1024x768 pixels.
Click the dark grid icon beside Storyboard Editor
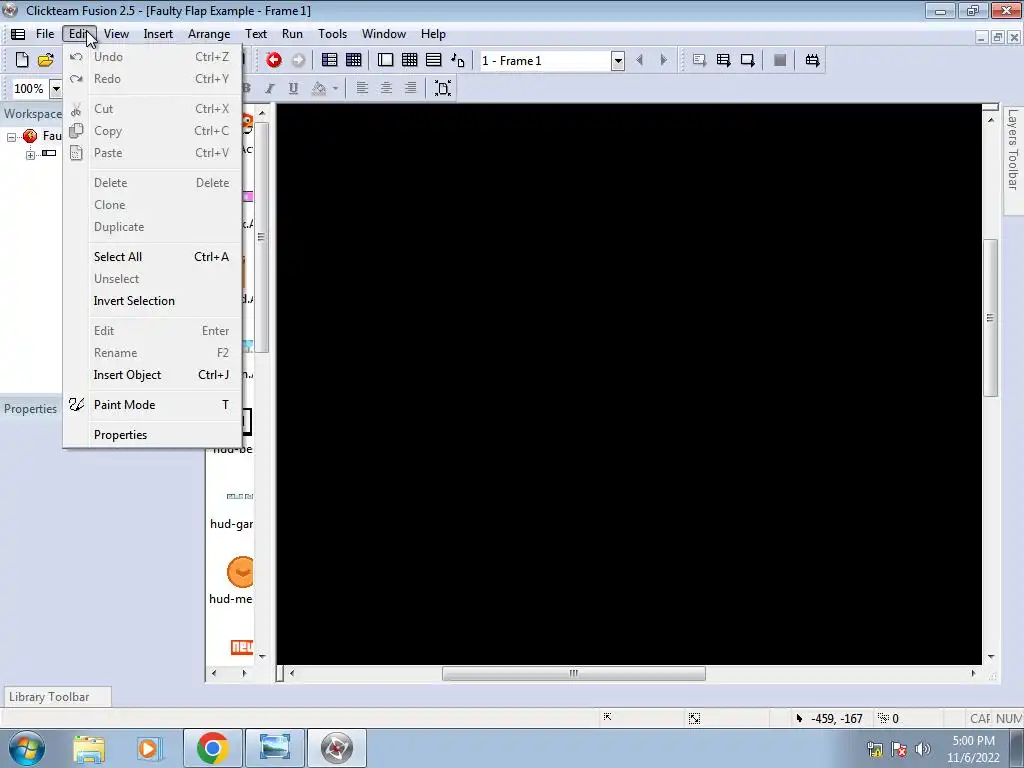coord(353,60)
